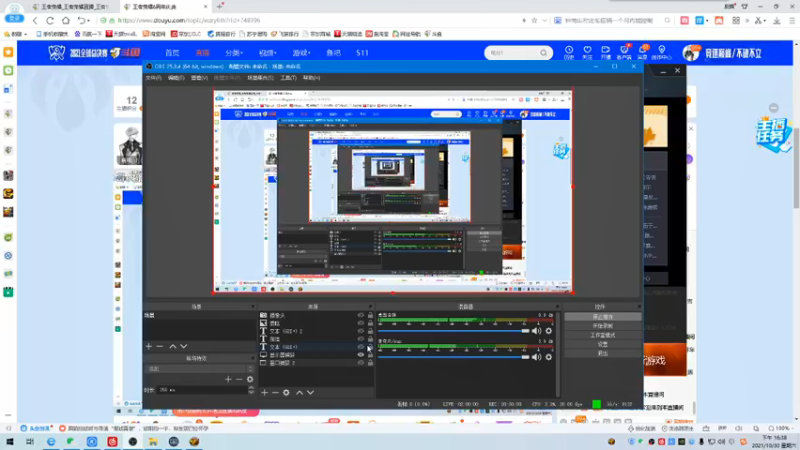This screenshot has width=800, height=450.
Task: Expand the 视频 video dropdown on Douyu
Action: 267,53
